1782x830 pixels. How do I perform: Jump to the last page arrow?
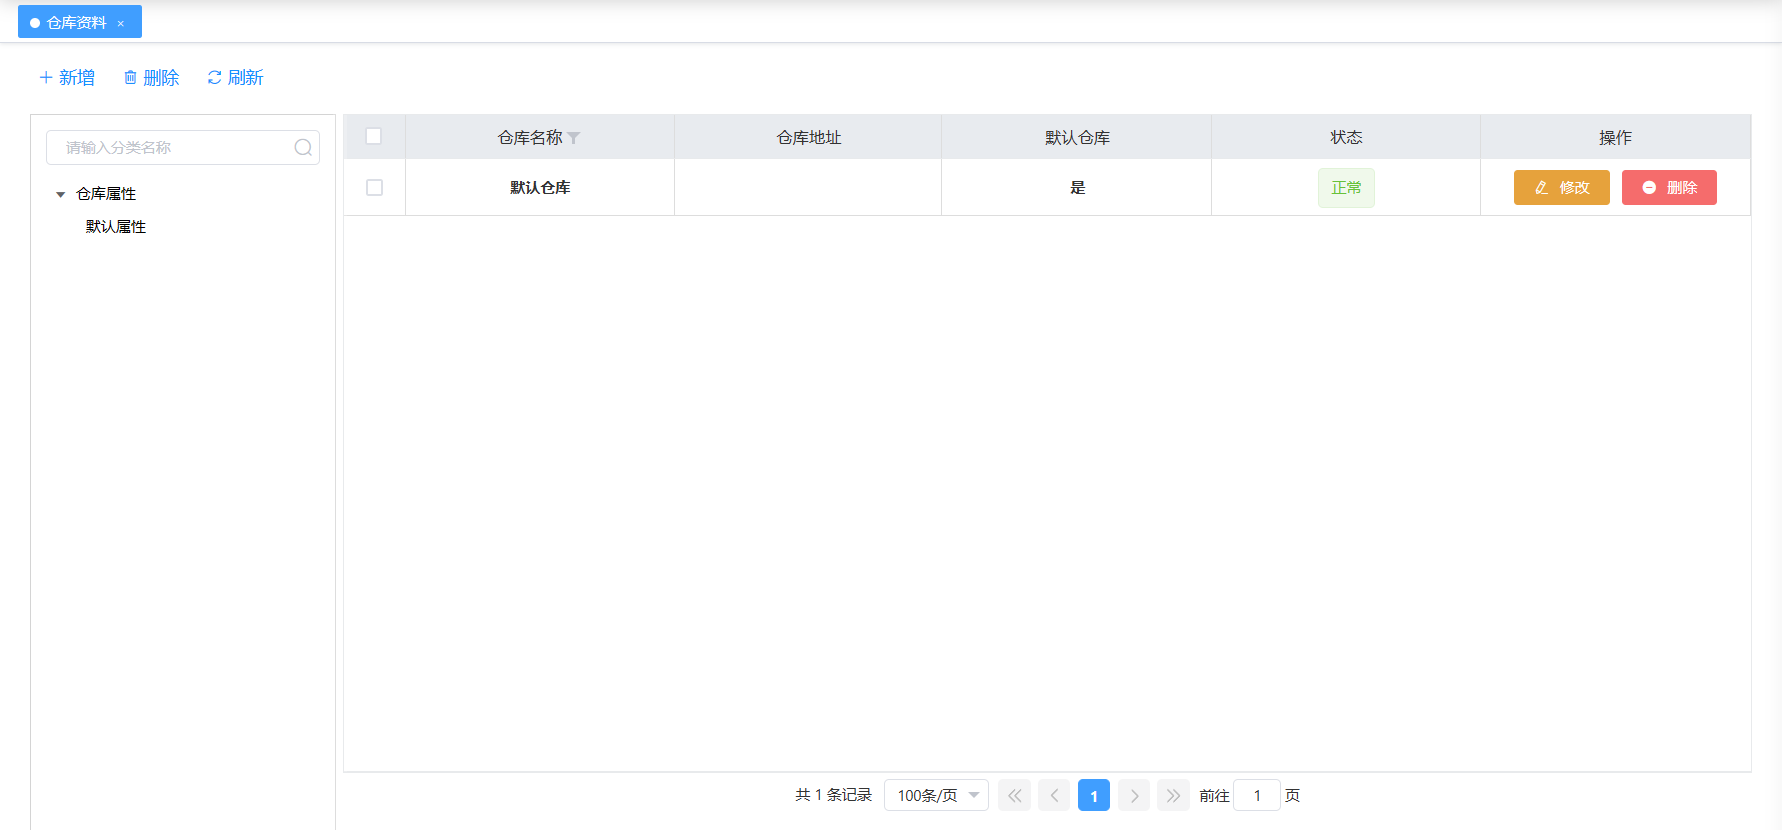pos(1174,796)
